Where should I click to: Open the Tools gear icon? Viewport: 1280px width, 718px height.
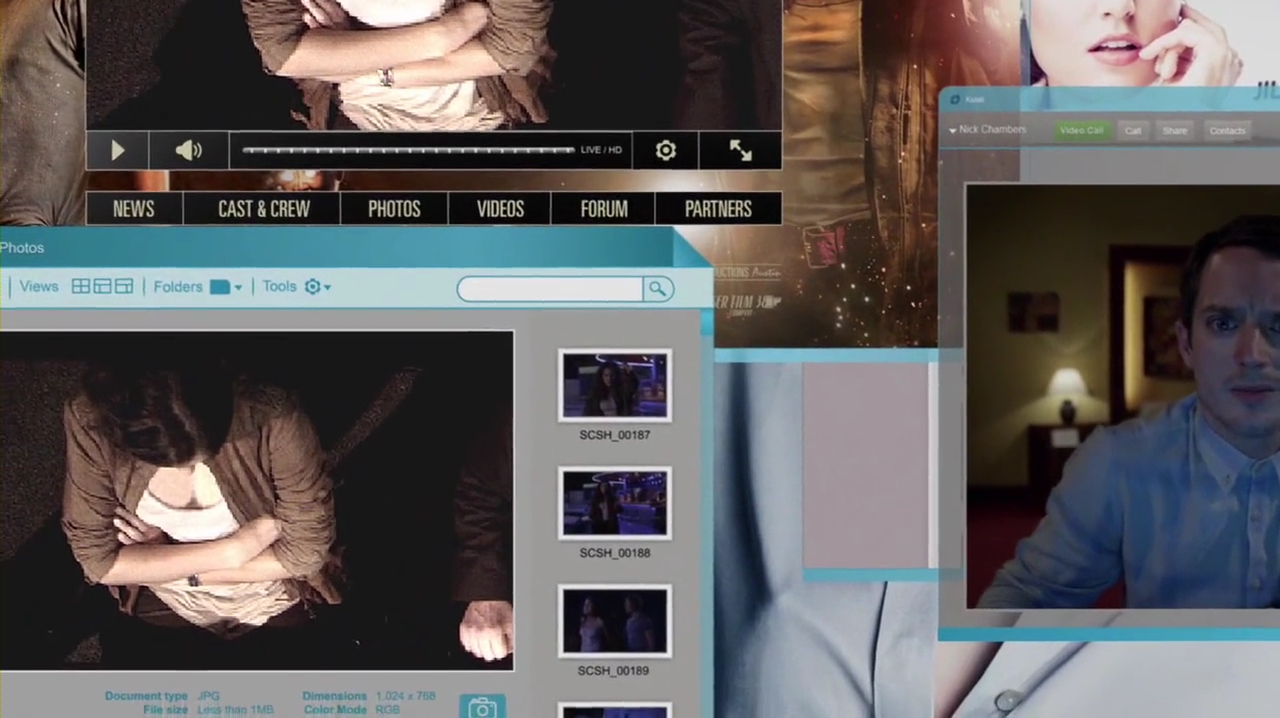coord(312,287)
